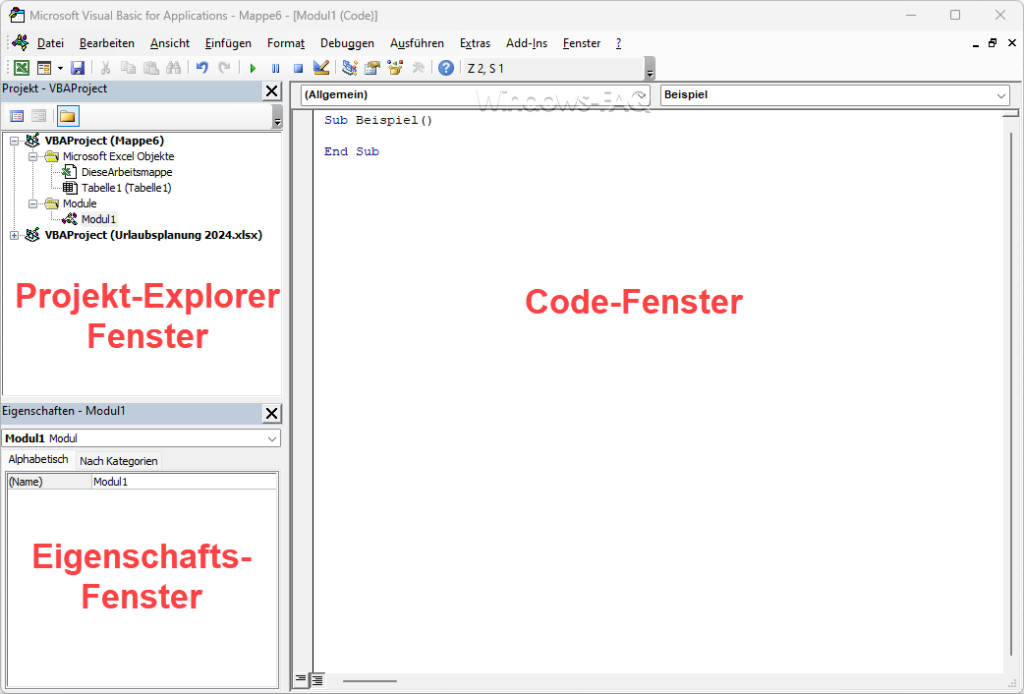The width and height of the screenshot is (1024, 694).
Task: Open the (Allgemein) object dropdown
Action: click(641, 95)
